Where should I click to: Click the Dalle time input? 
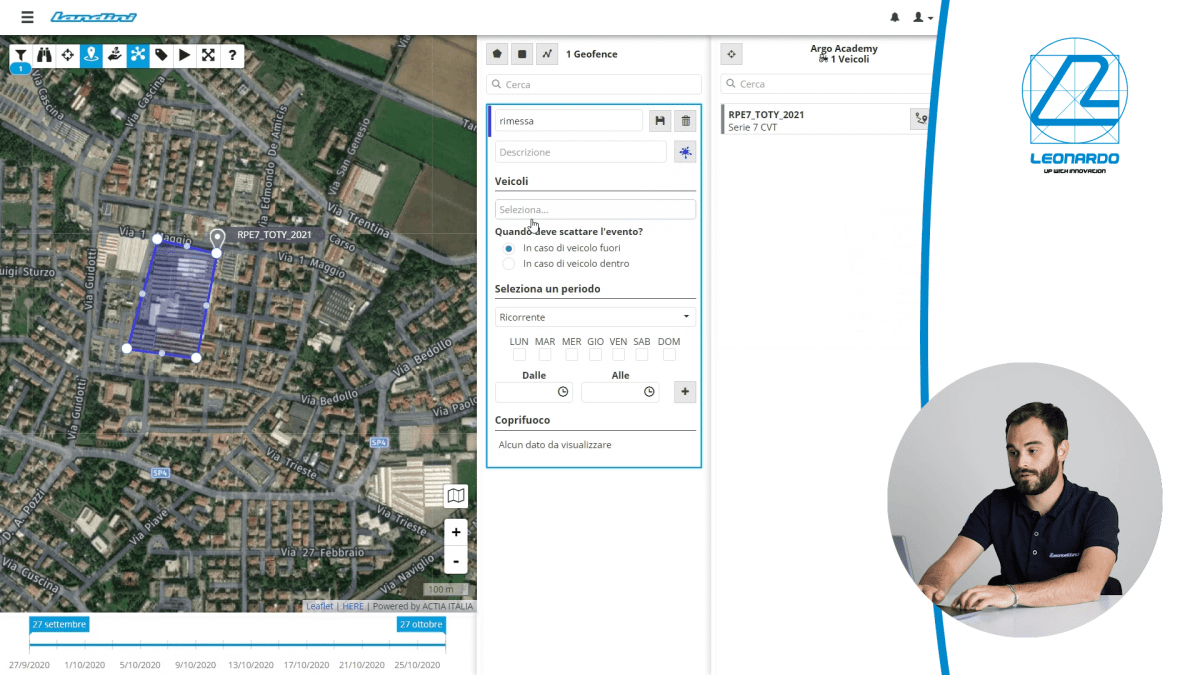pyautogui.click(x=534, y=392)
